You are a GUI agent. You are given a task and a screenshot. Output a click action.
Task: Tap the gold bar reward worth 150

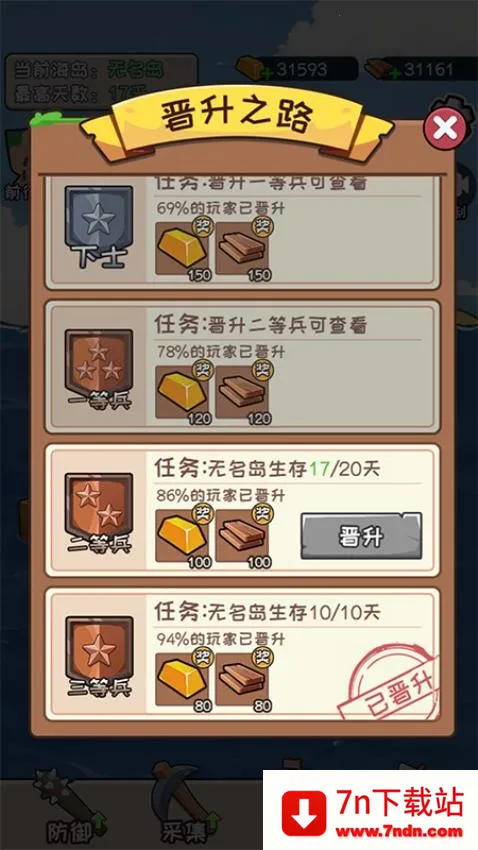[x=183, y=248]
